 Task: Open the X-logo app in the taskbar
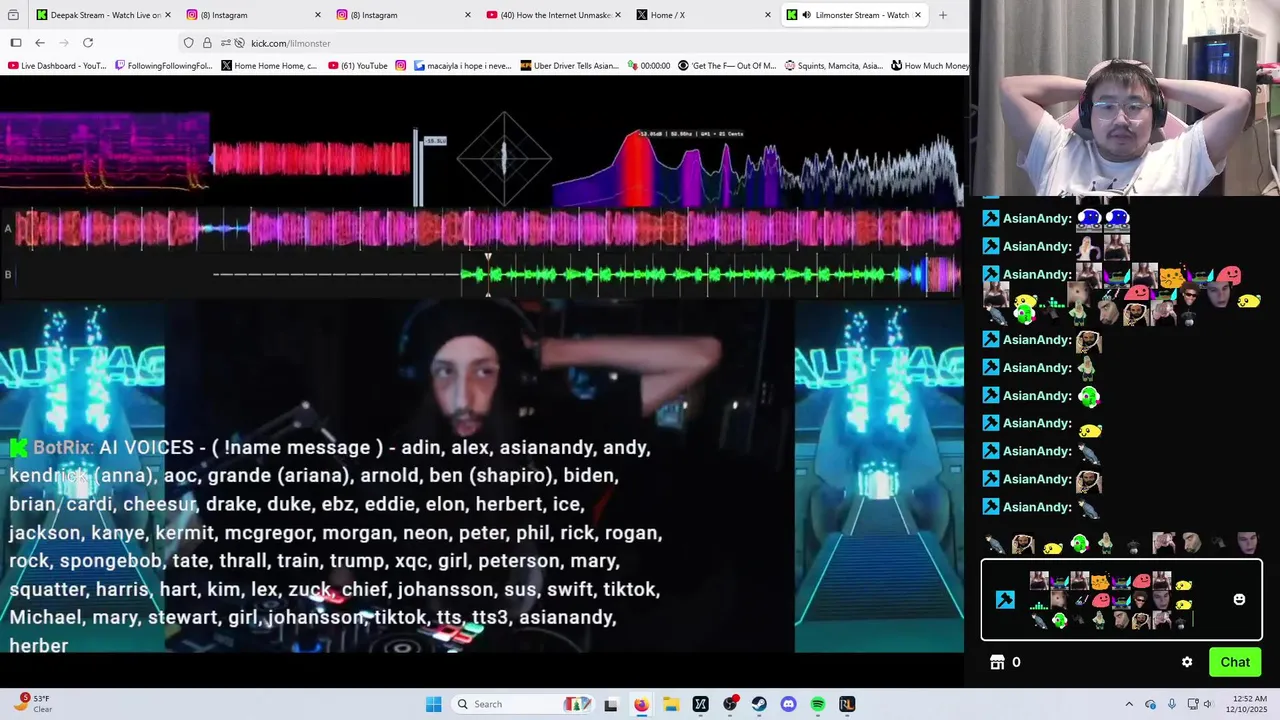(x=700, y=704)
